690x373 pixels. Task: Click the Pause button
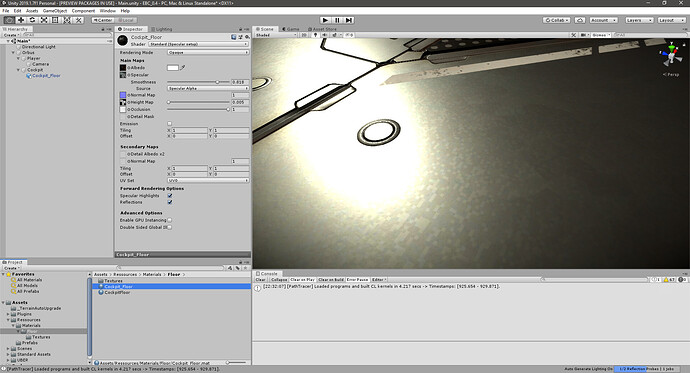(x=337, y=20)
